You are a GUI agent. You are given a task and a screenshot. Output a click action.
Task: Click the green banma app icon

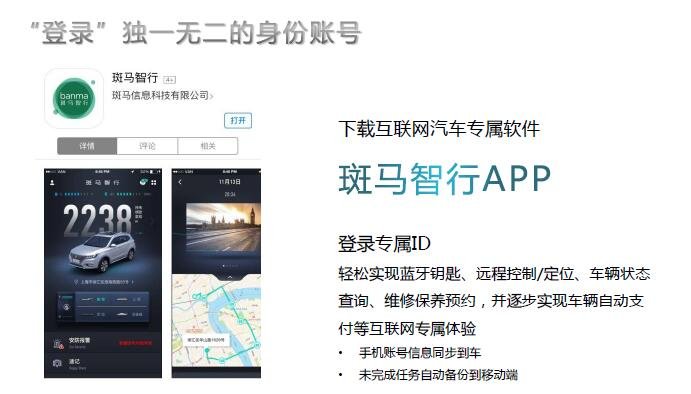point(74,99)
